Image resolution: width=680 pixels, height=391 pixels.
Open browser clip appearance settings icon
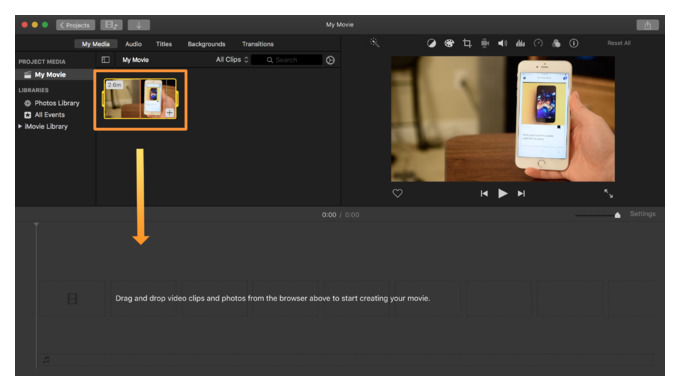330,60
